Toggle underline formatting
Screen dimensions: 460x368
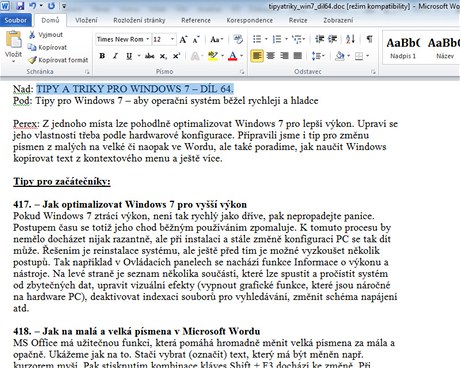pos(129,56)
